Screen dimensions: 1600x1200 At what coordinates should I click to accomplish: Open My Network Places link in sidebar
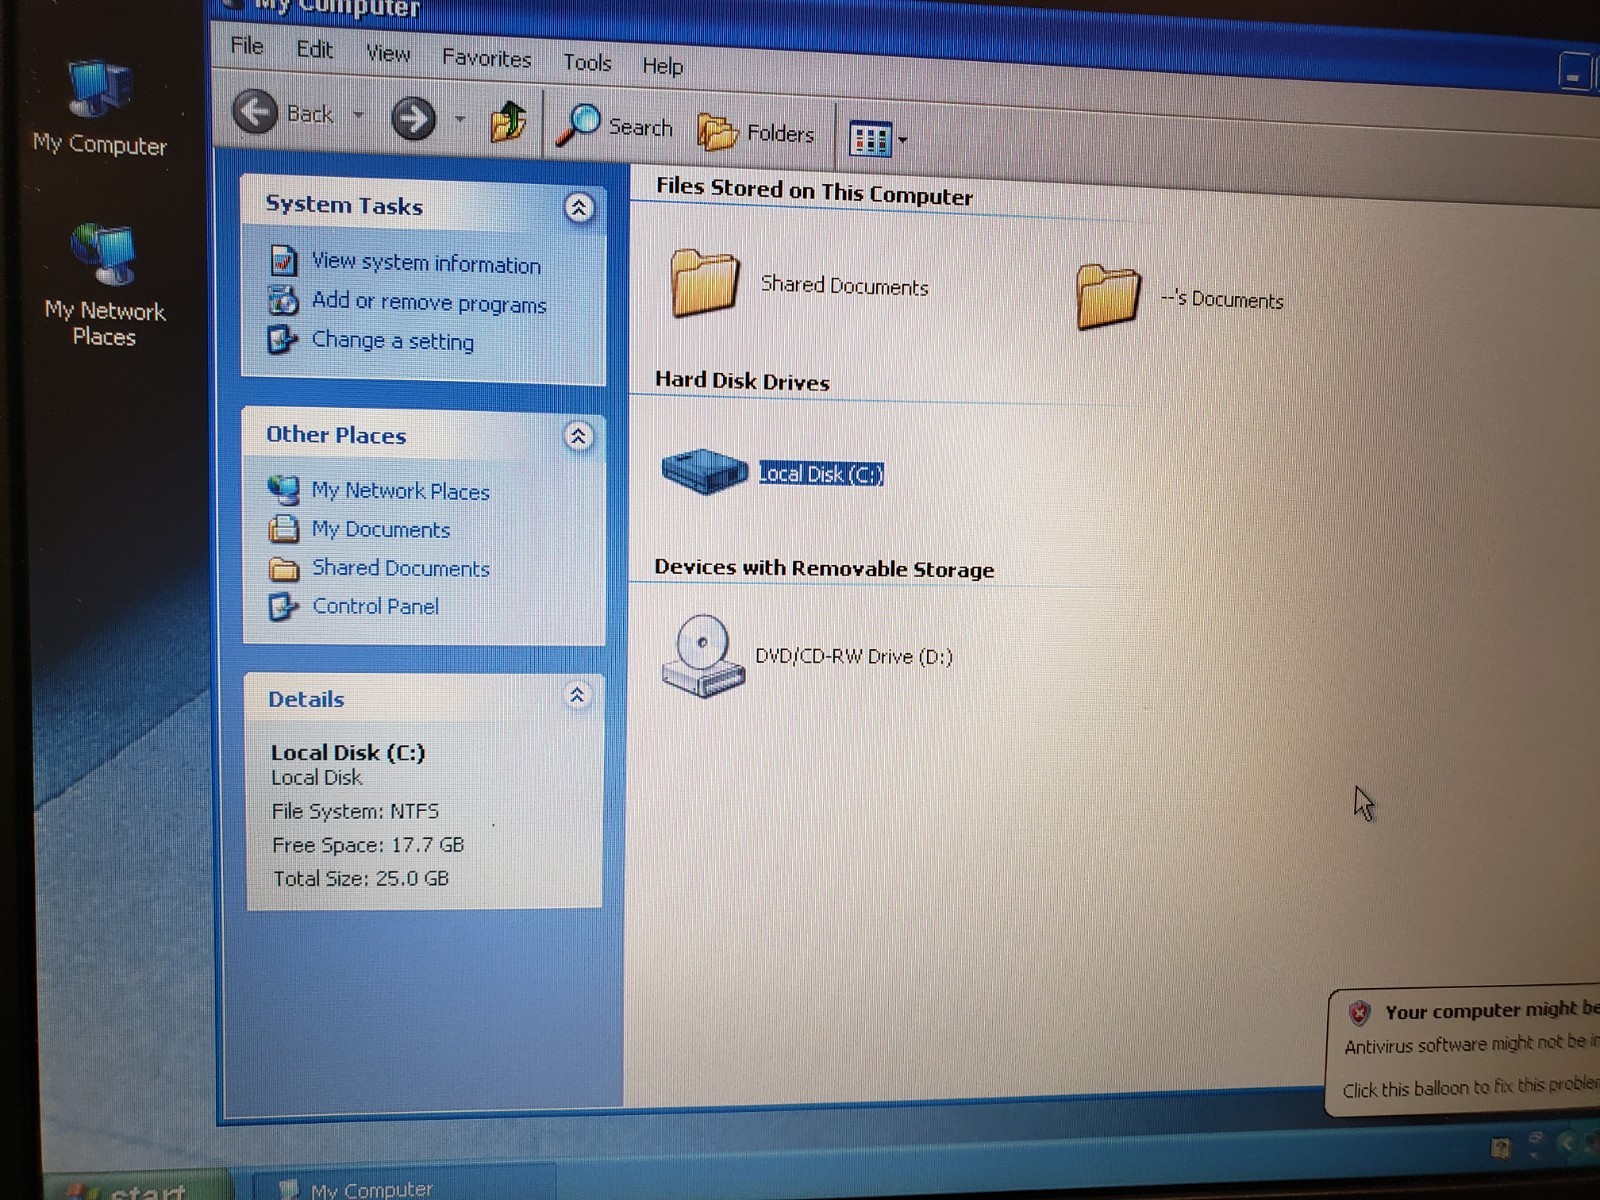pos(400,491)
